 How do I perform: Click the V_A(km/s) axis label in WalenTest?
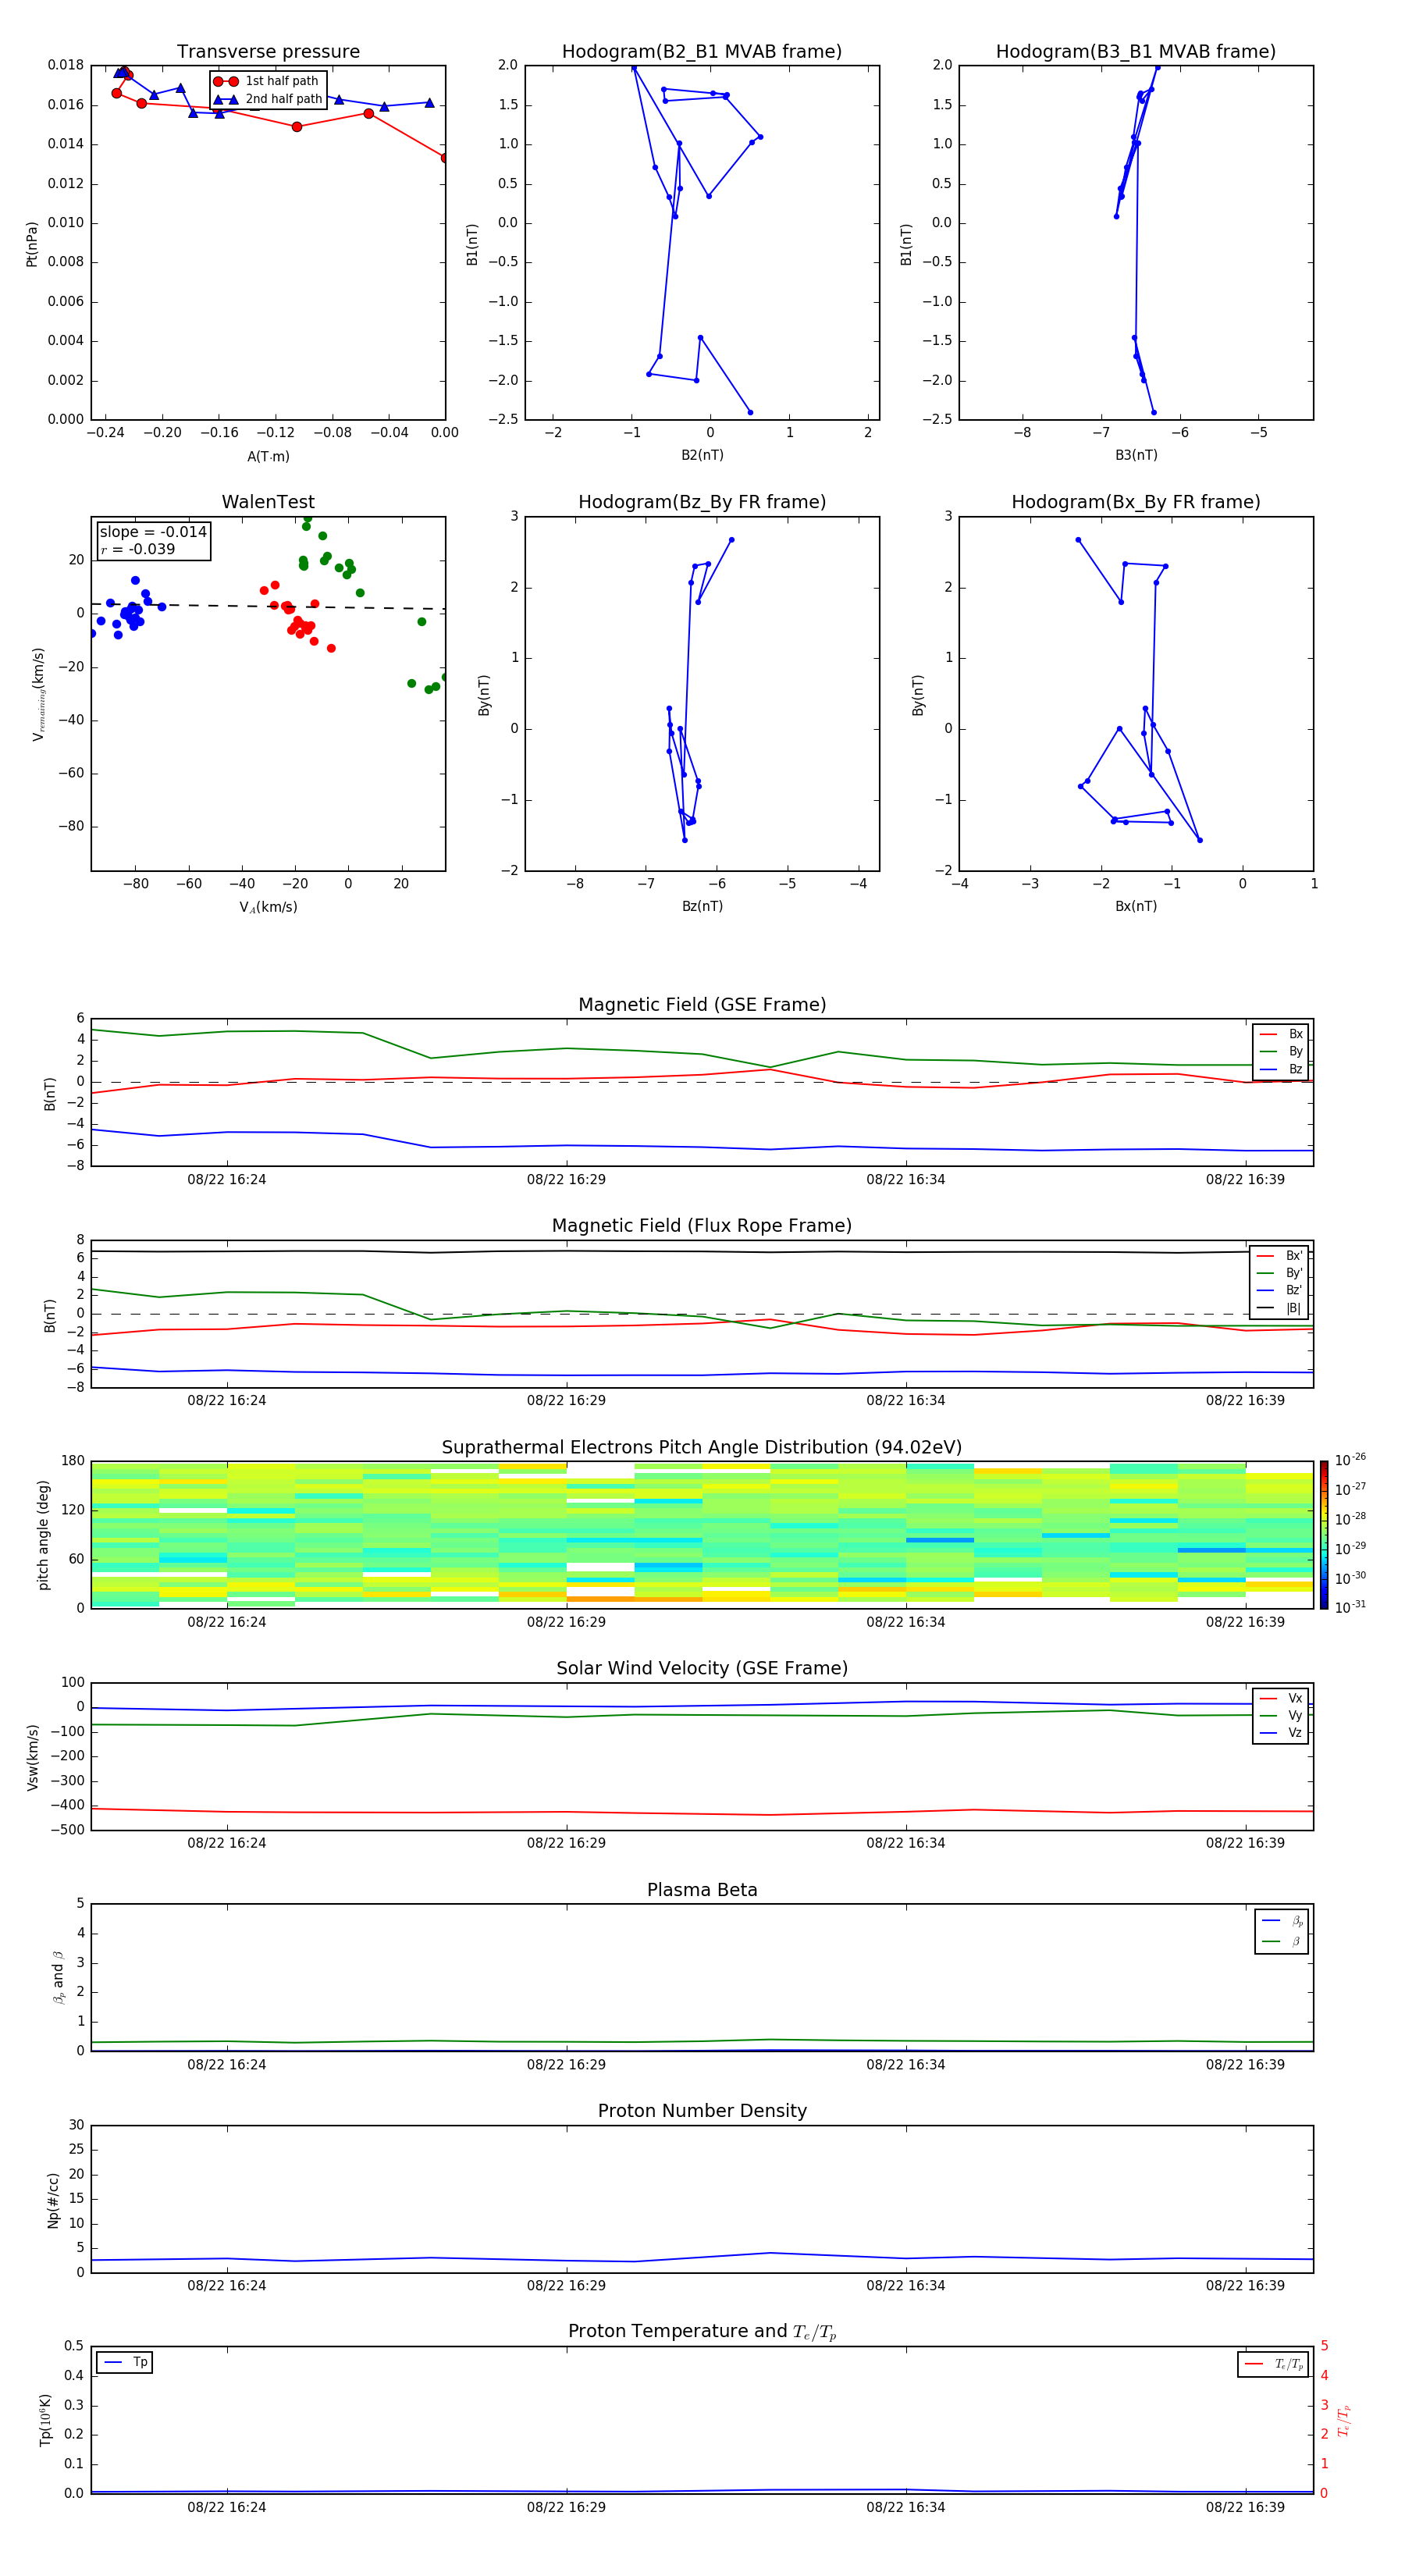pos(268,908)
